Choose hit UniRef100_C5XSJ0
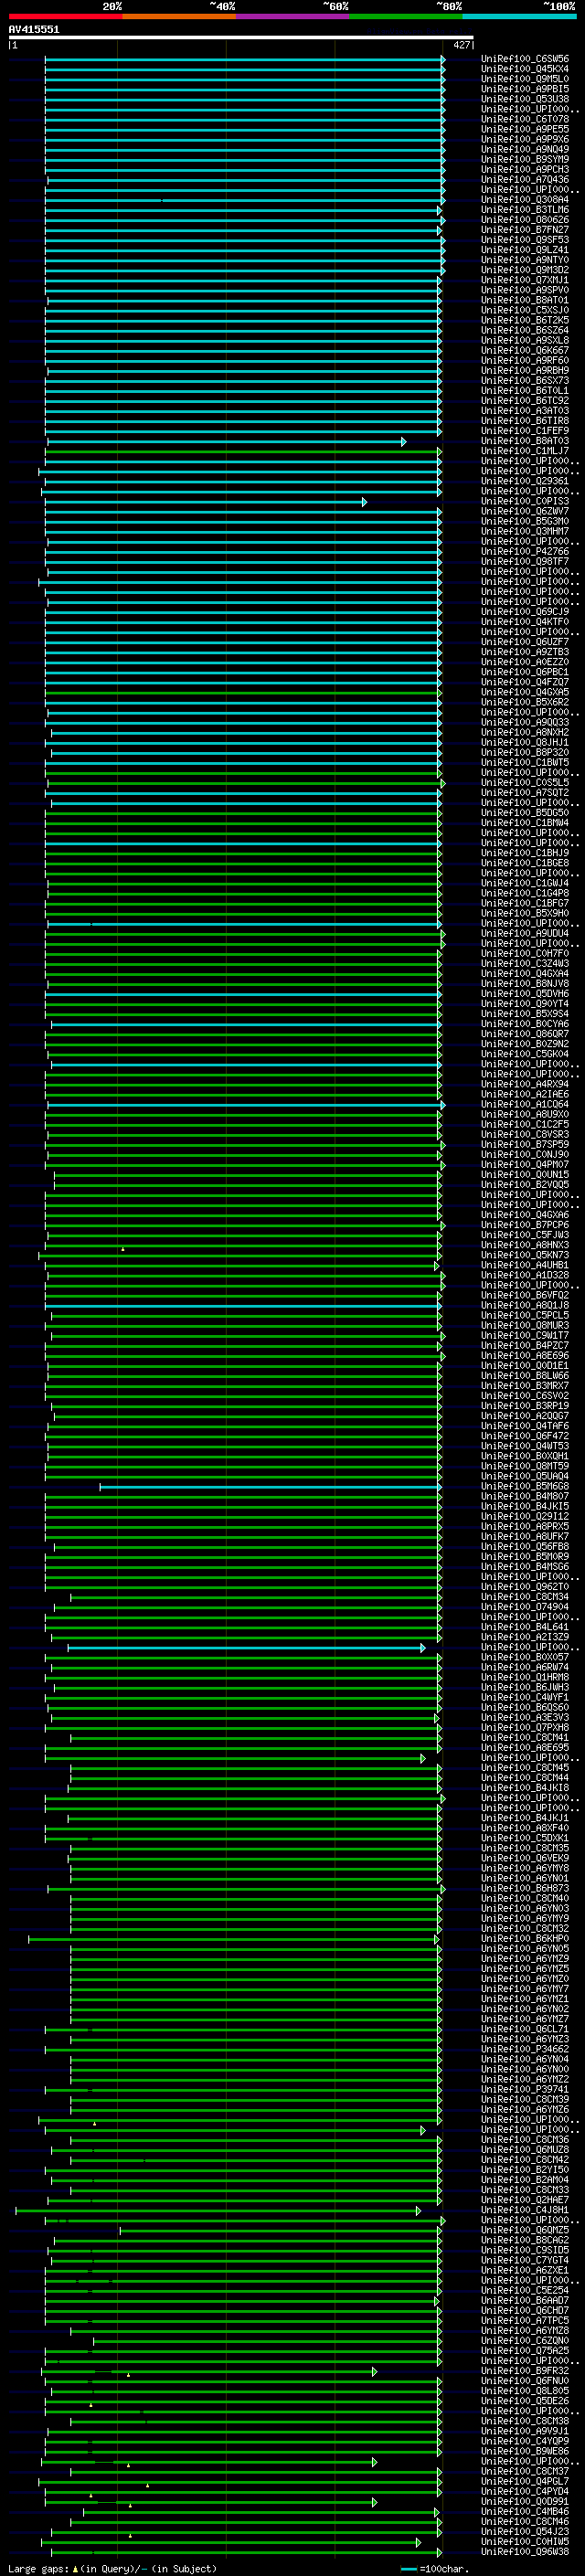This screenshot has height=2576, width=585. [x=525, y=310]
